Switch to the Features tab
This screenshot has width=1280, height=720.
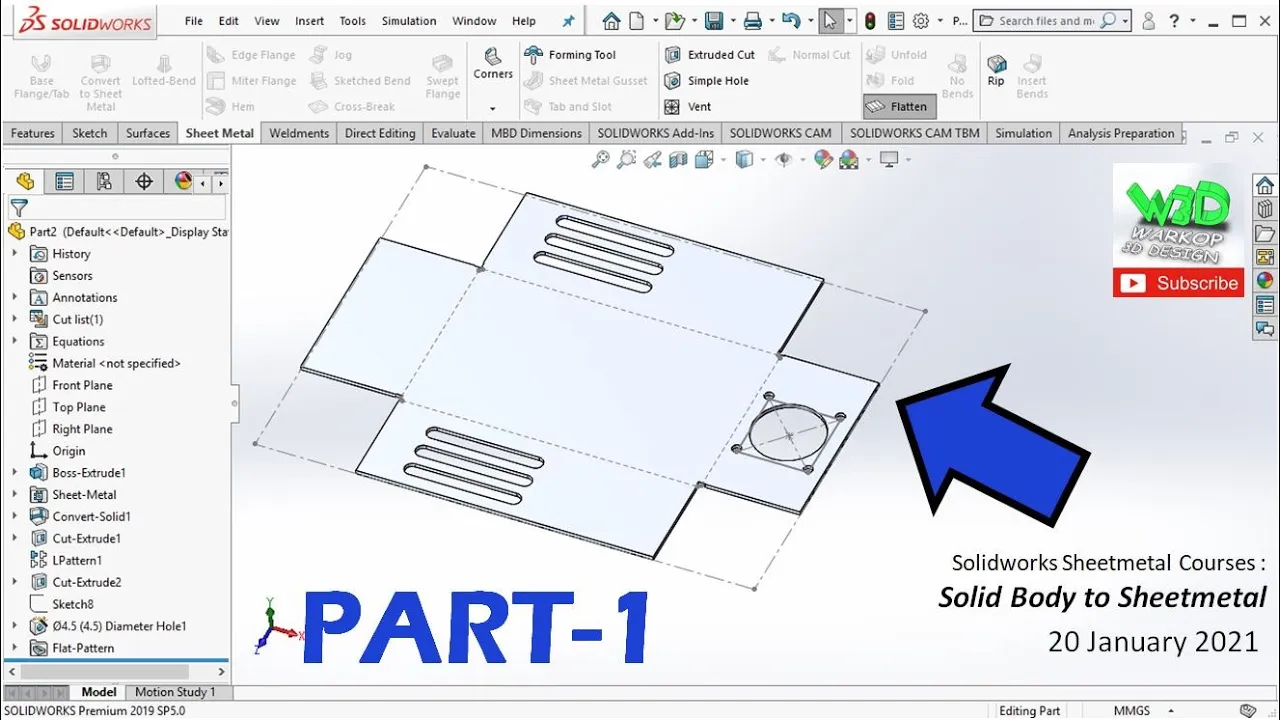coord(32,133)
